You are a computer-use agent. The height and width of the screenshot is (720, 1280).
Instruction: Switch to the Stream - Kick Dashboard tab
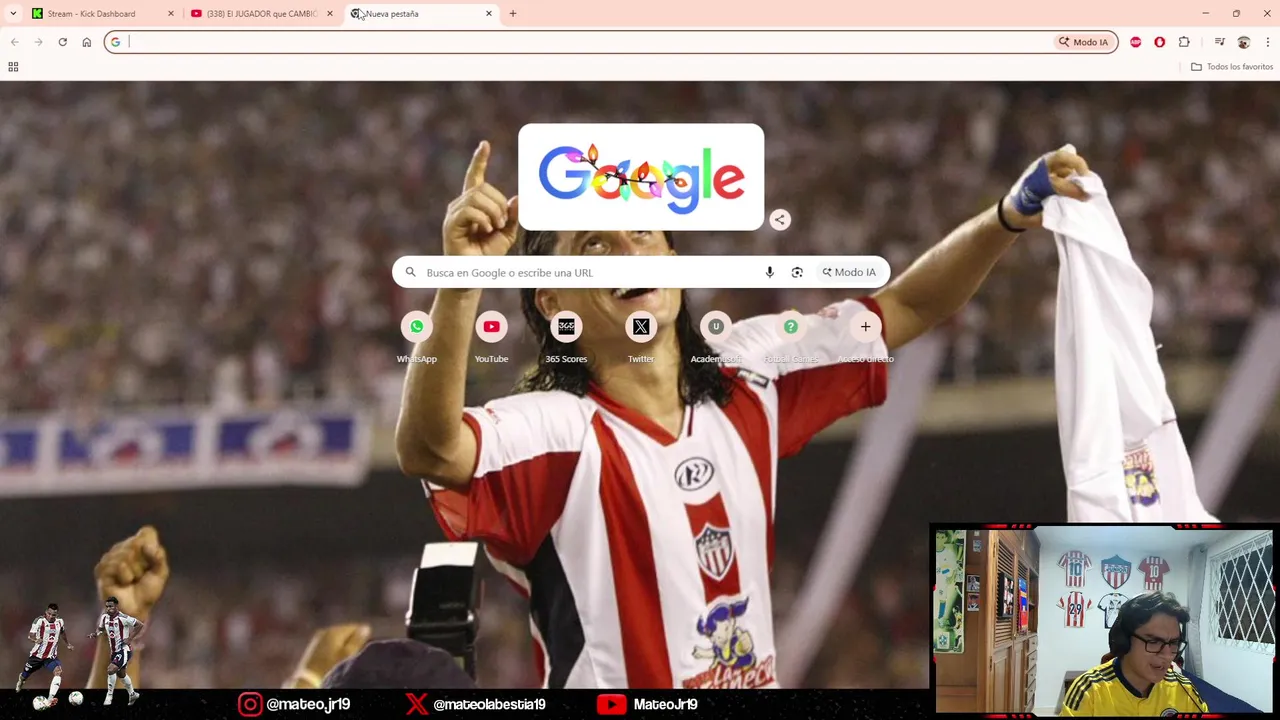[100, 14]
